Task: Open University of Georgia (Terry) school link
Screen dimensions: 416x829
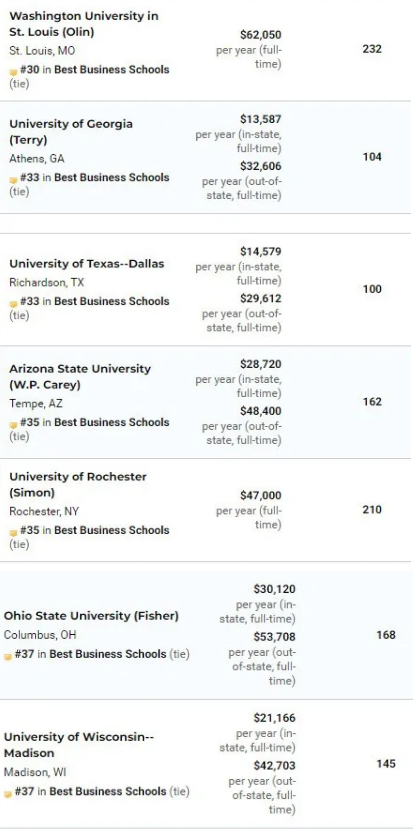Action: pos(71,132)
